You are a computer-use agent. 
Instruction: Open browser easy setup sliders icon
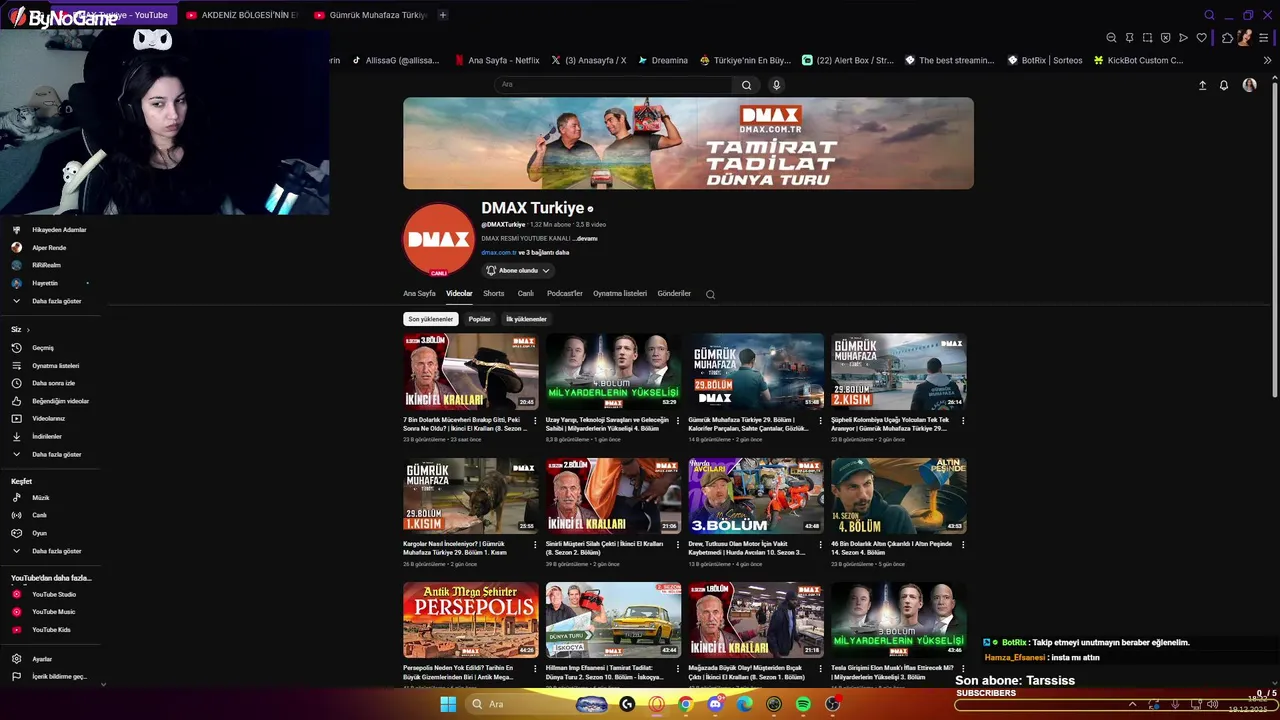pyautogui.click(x=1264, y=38)
